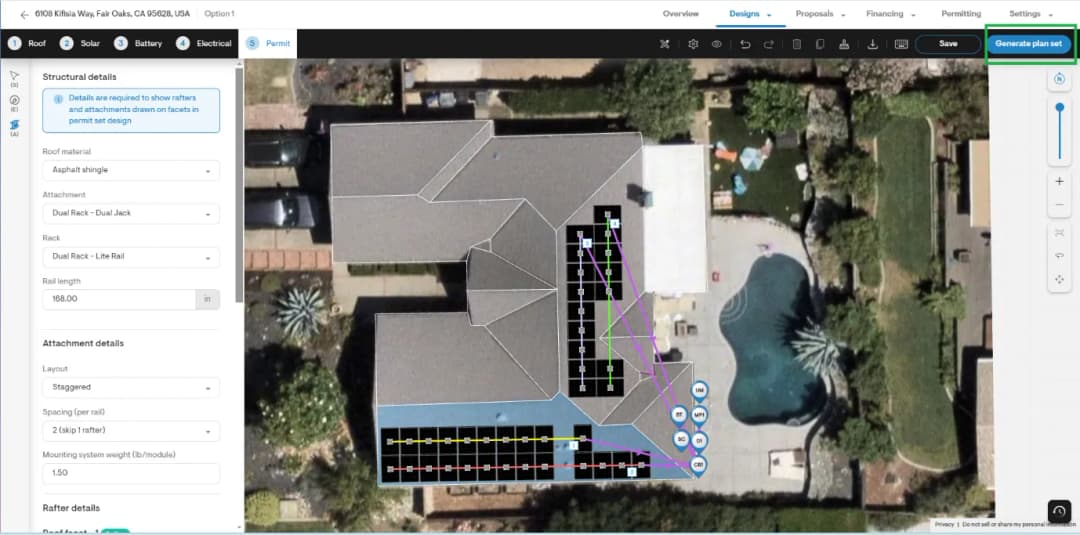This screenshot has height=535, width=1080.
Task: Click the Rail length input field
Action: coord(119,300)
